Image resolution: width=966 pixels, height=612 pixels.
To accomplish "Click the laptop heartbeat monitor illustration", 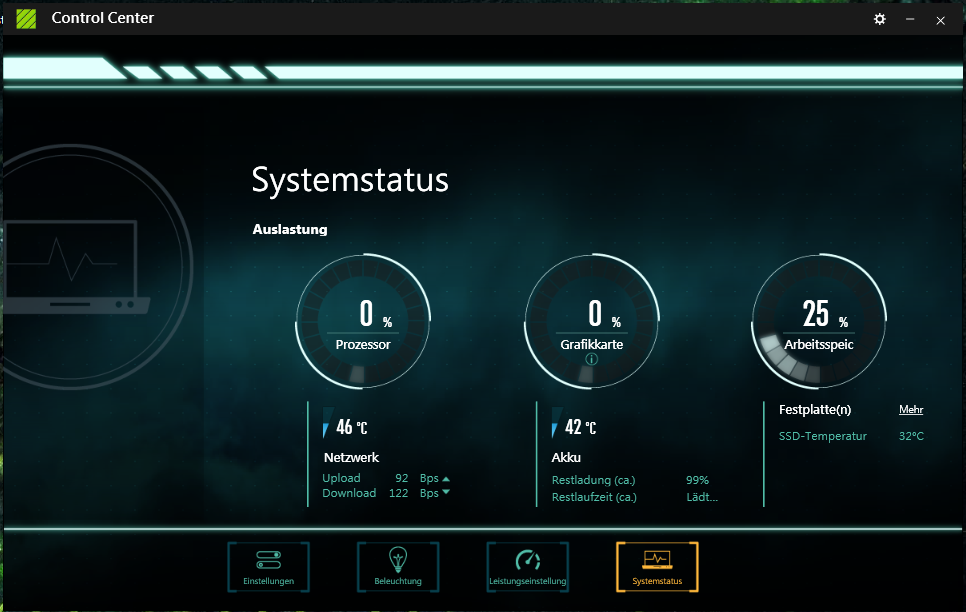I will [x=76, y=267].
